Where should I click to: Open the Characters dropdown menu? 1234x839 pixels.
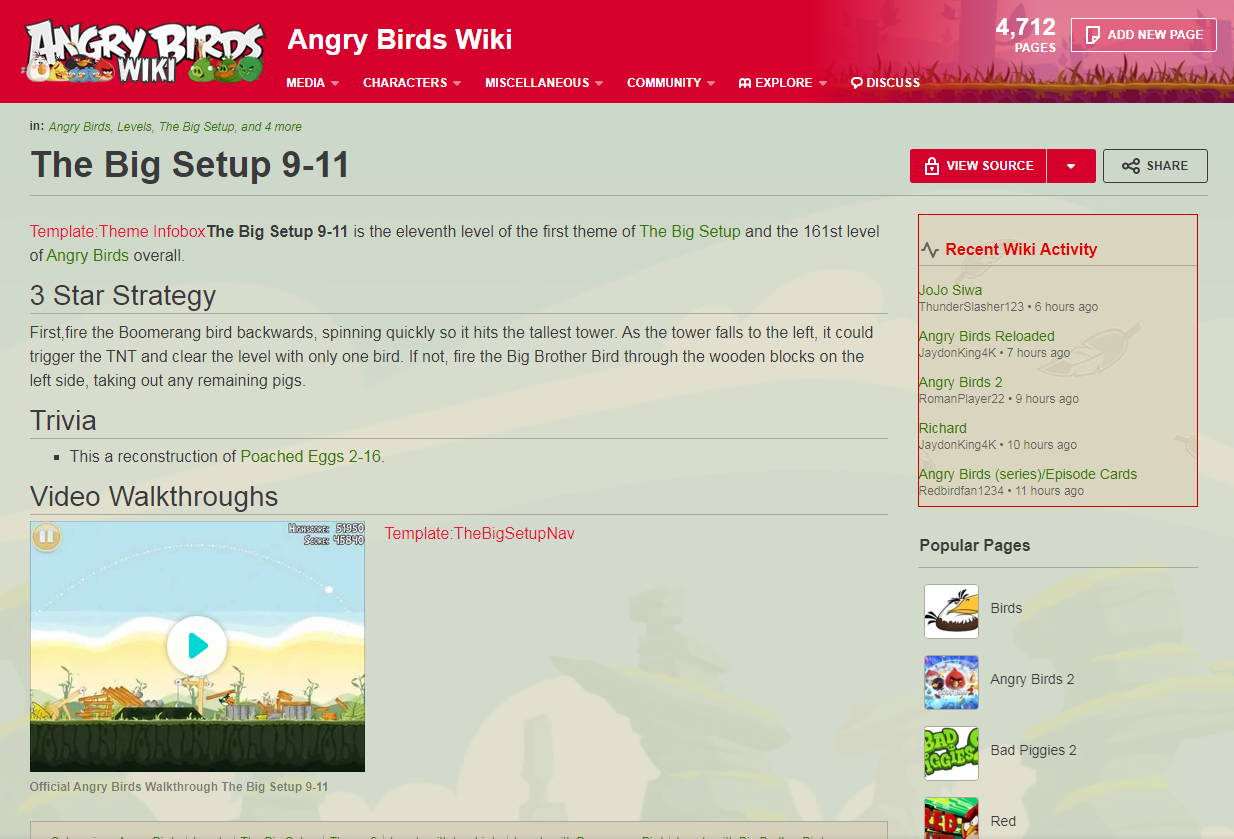point(412,83)
